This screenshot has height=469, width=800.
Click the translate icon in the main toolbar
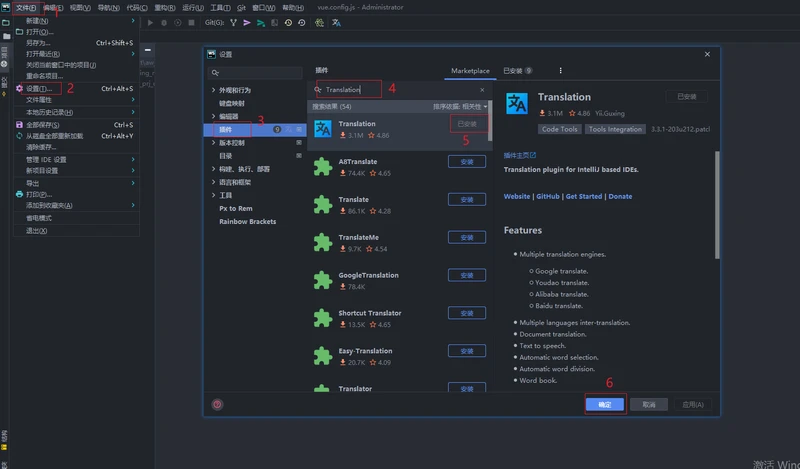click(336, 22)
